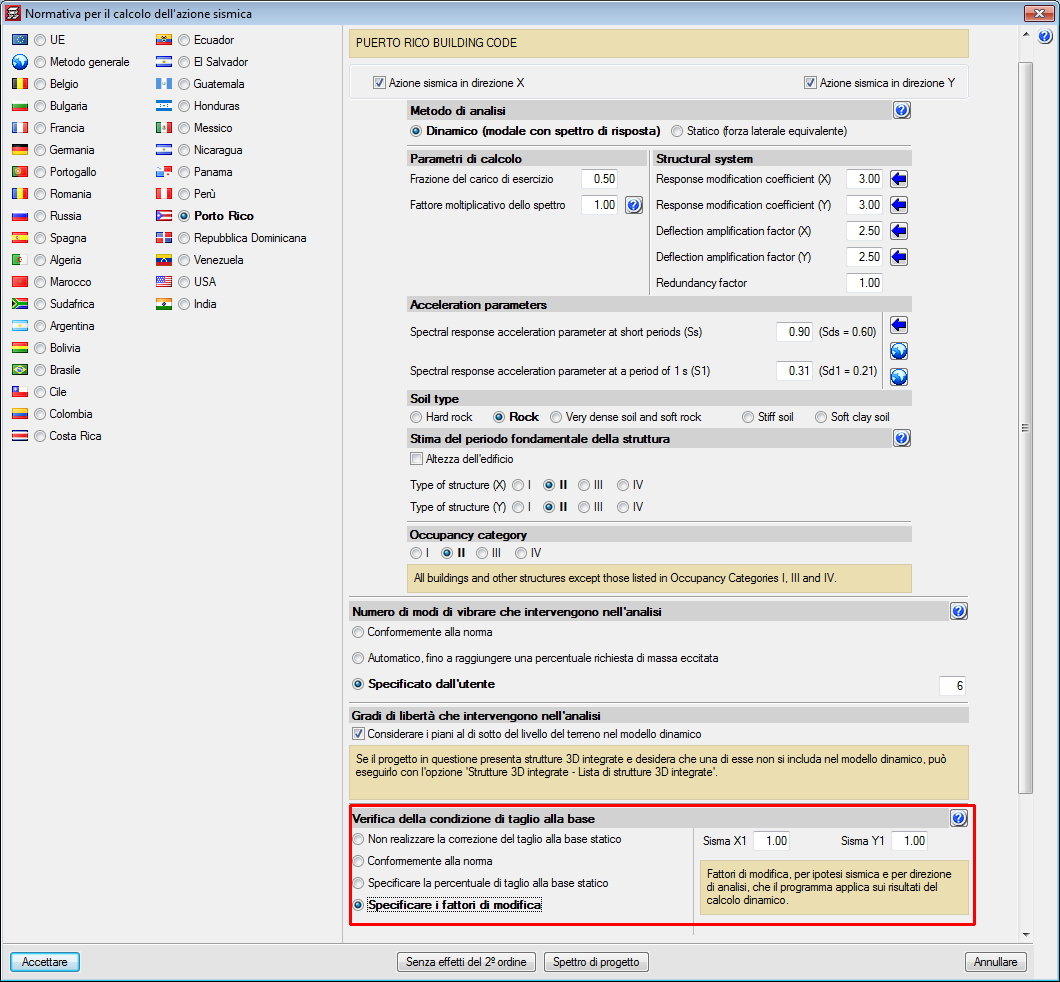The width and height of the screenshot is (1060, 982).
Task: Click Redundancy factor input field
Action: pos(864,283)
